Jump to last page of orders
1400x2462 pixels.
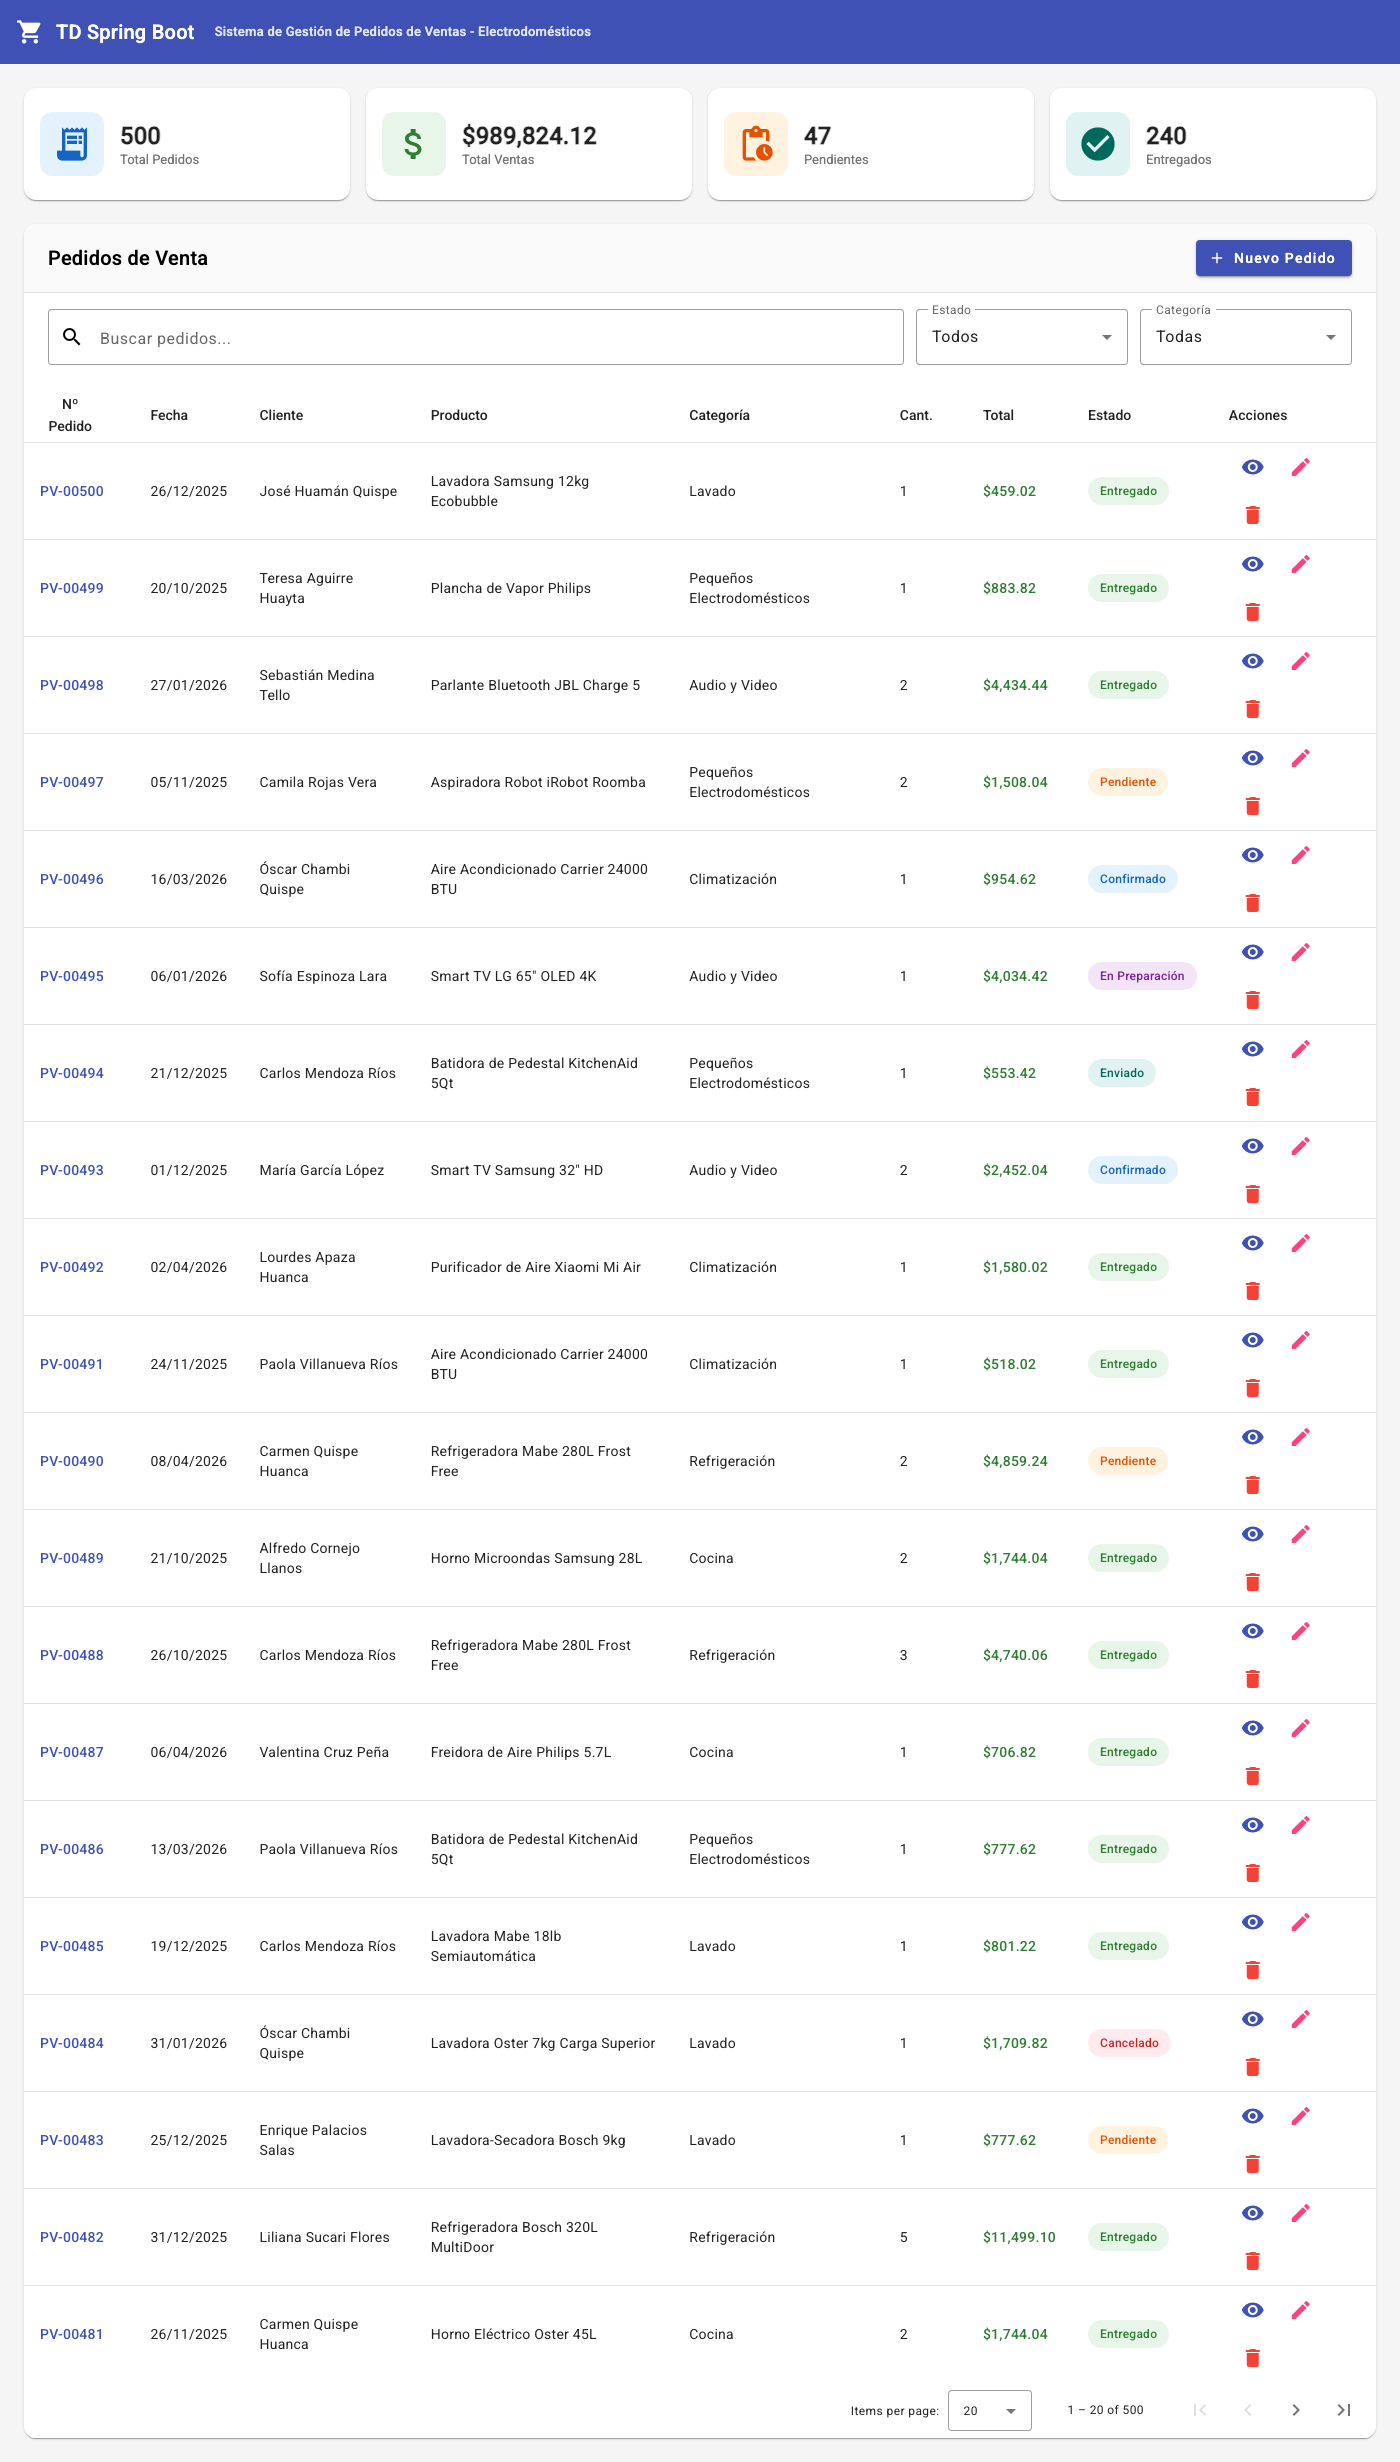click(1344, 2410)
